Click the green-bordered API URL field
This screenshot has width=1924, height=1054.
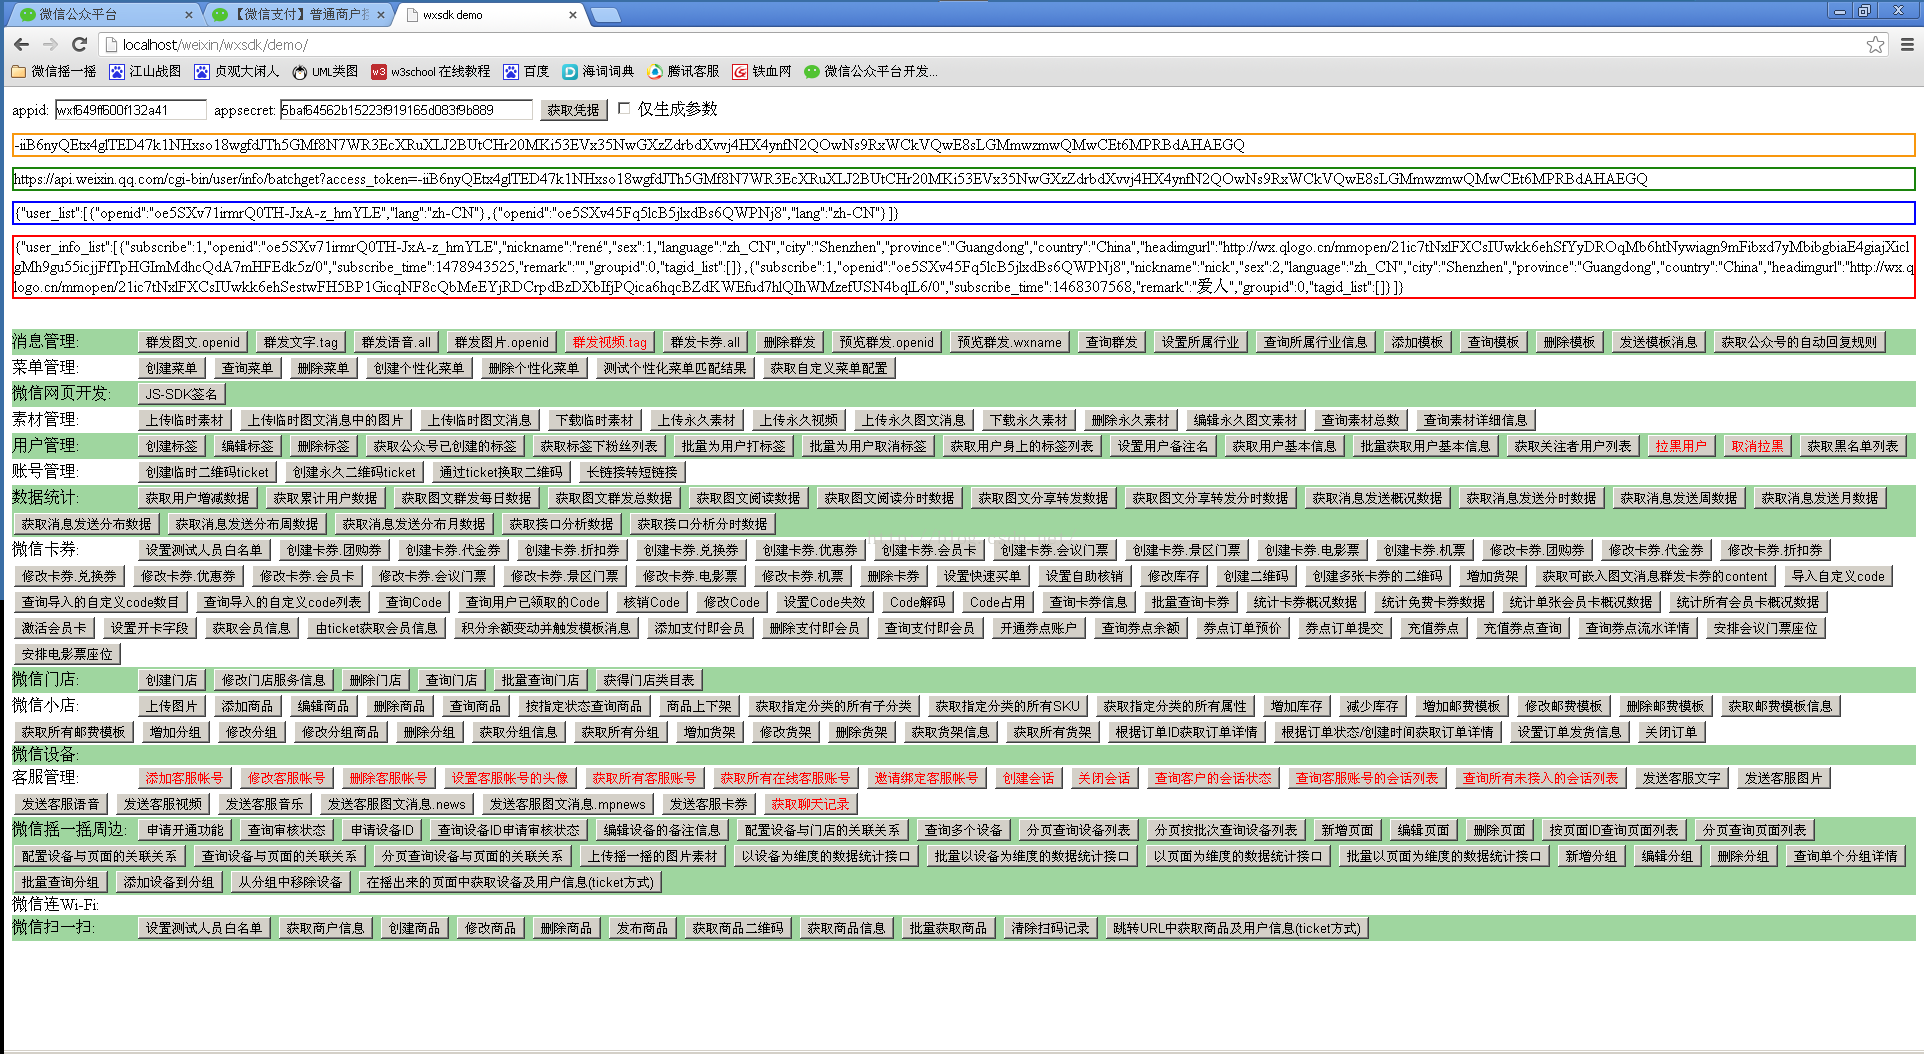point(963,179)
